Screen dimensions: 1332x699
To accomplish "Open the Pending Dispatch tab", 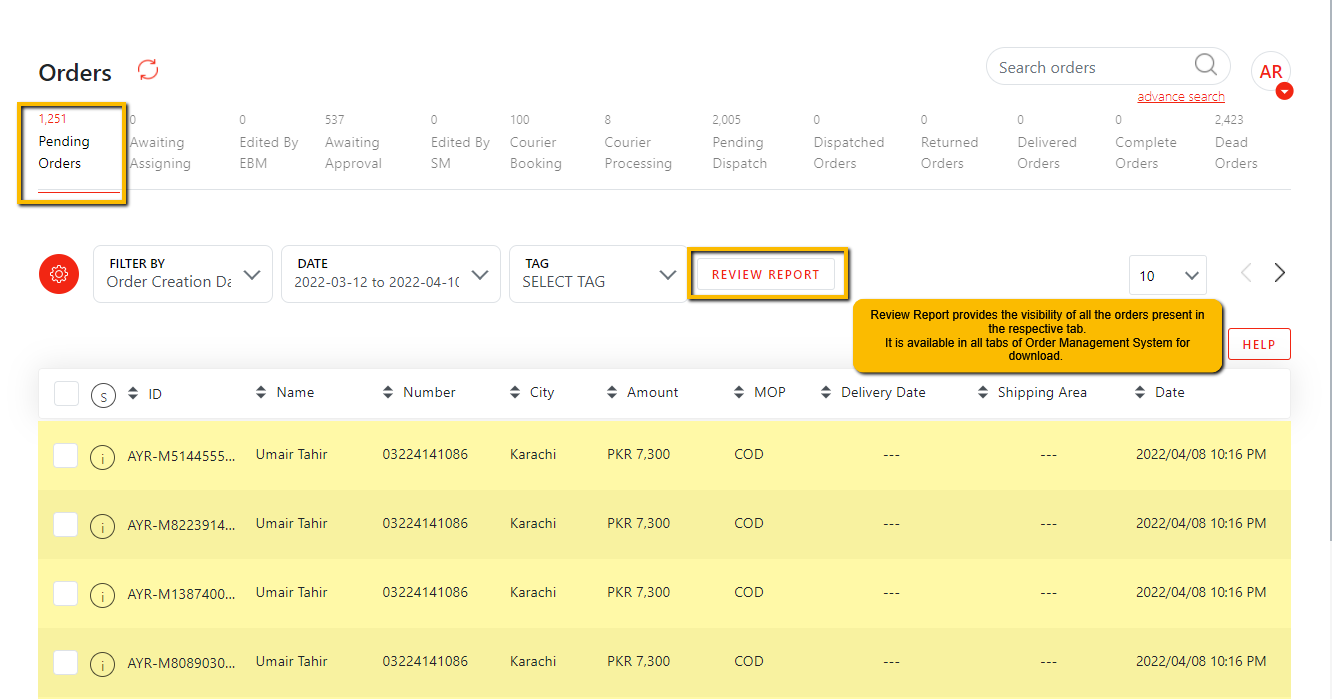I will coord(739,152).
